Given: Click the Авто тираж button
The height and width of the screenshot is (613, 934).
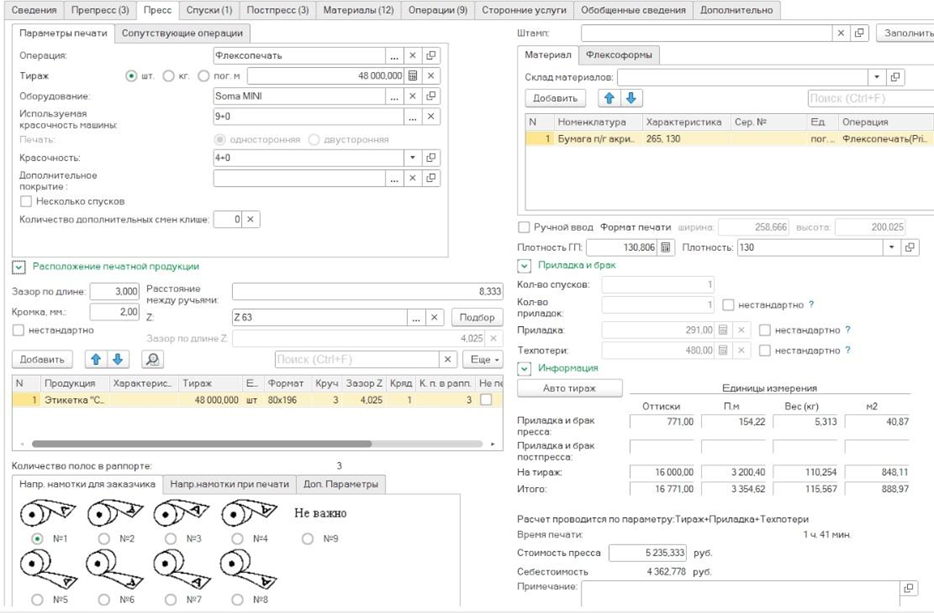Looking at the screenshot, I should [x=569, y=388].
